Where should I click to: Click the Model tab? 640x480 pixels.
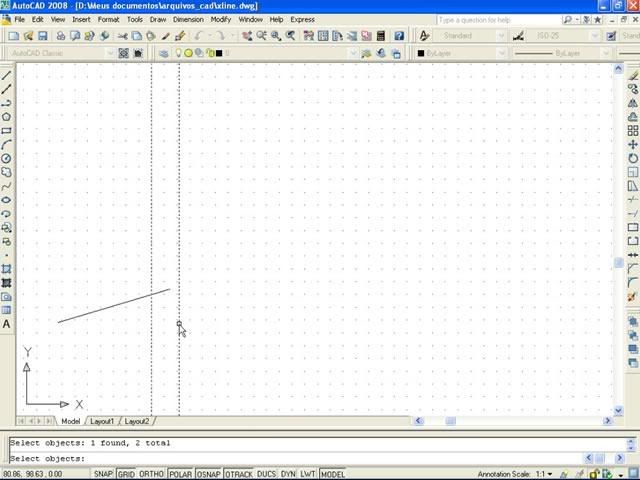pyautogui.click(x=71, y=421)
